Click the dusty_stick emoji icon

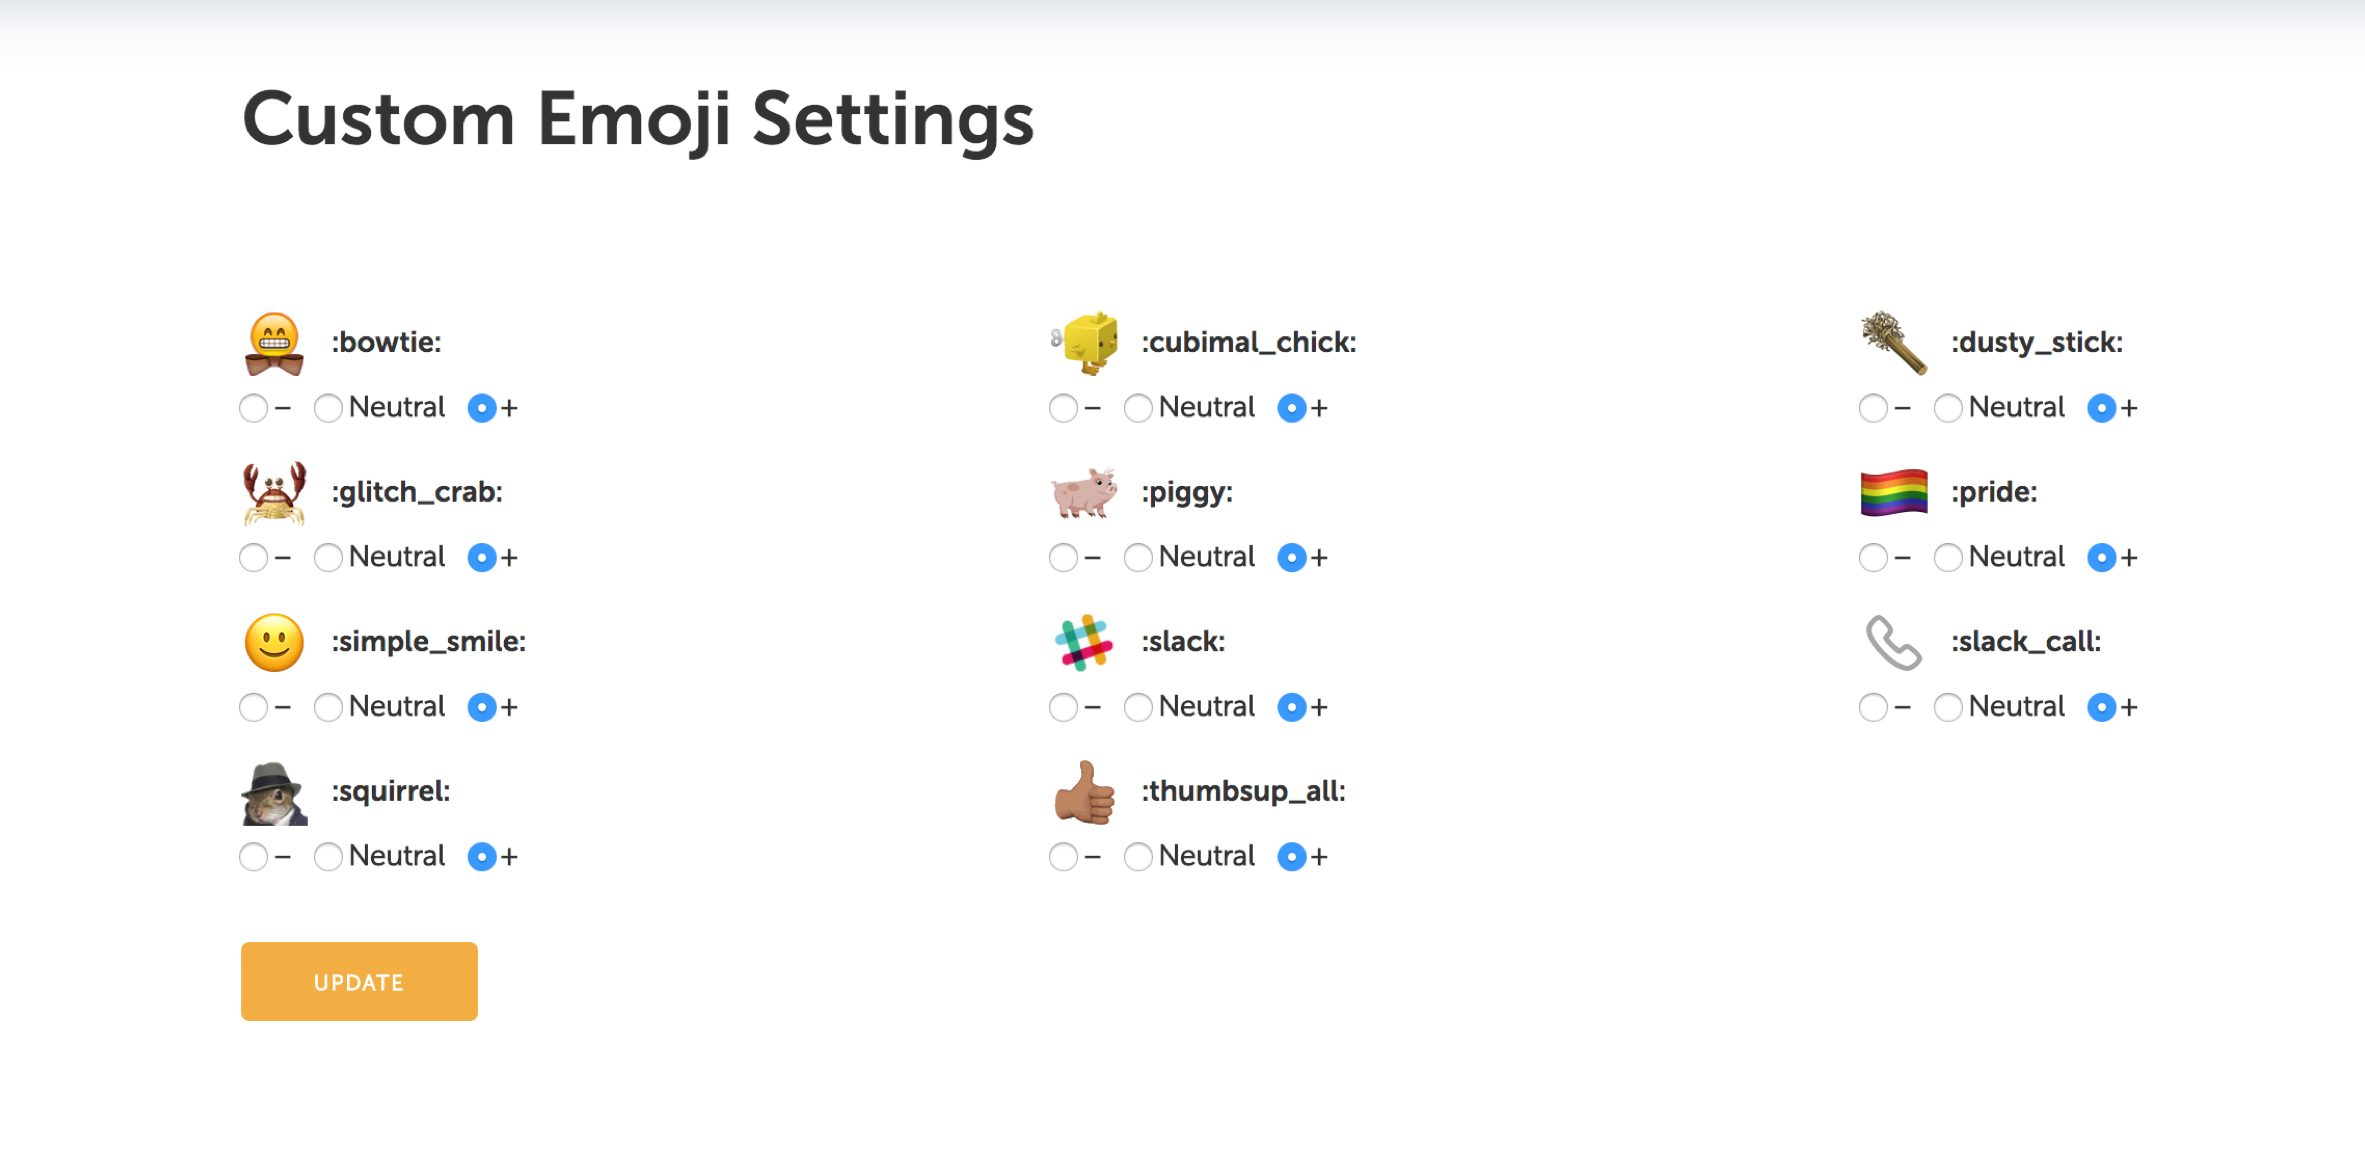coord(1894,343)
